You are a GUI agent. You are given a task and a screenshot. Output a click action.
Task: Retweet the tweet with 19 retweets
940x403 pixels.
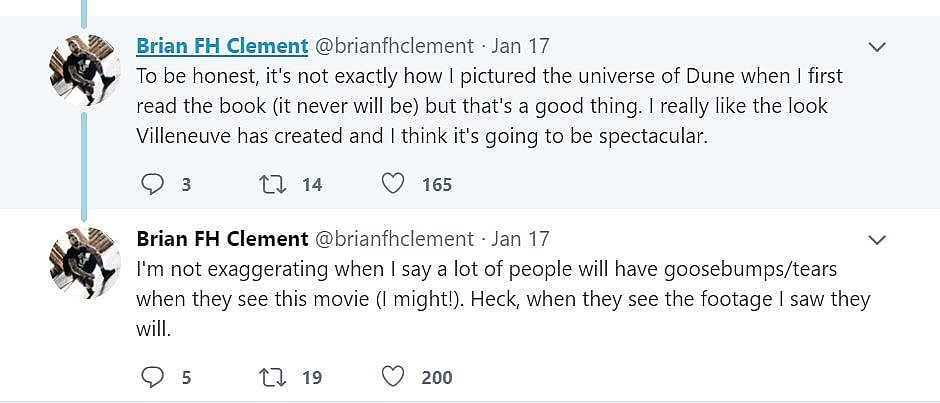271,377
